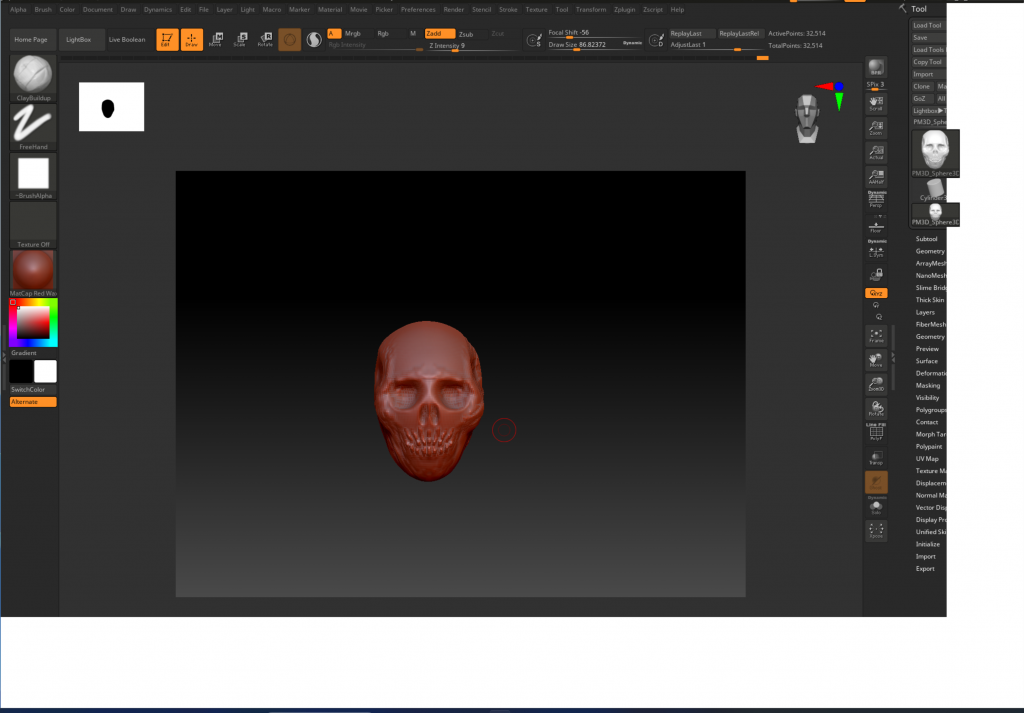Click the Load Tool button
Viewport: 1024px width, 713px height.
pyautogui.click(x=927, y=25)
